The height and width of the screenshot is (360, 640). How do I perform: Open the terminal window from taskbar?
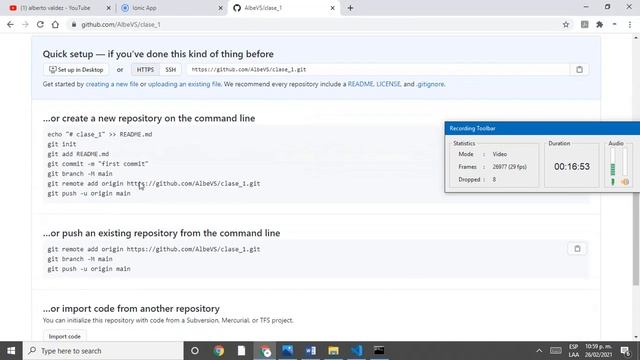coord(379,351)
